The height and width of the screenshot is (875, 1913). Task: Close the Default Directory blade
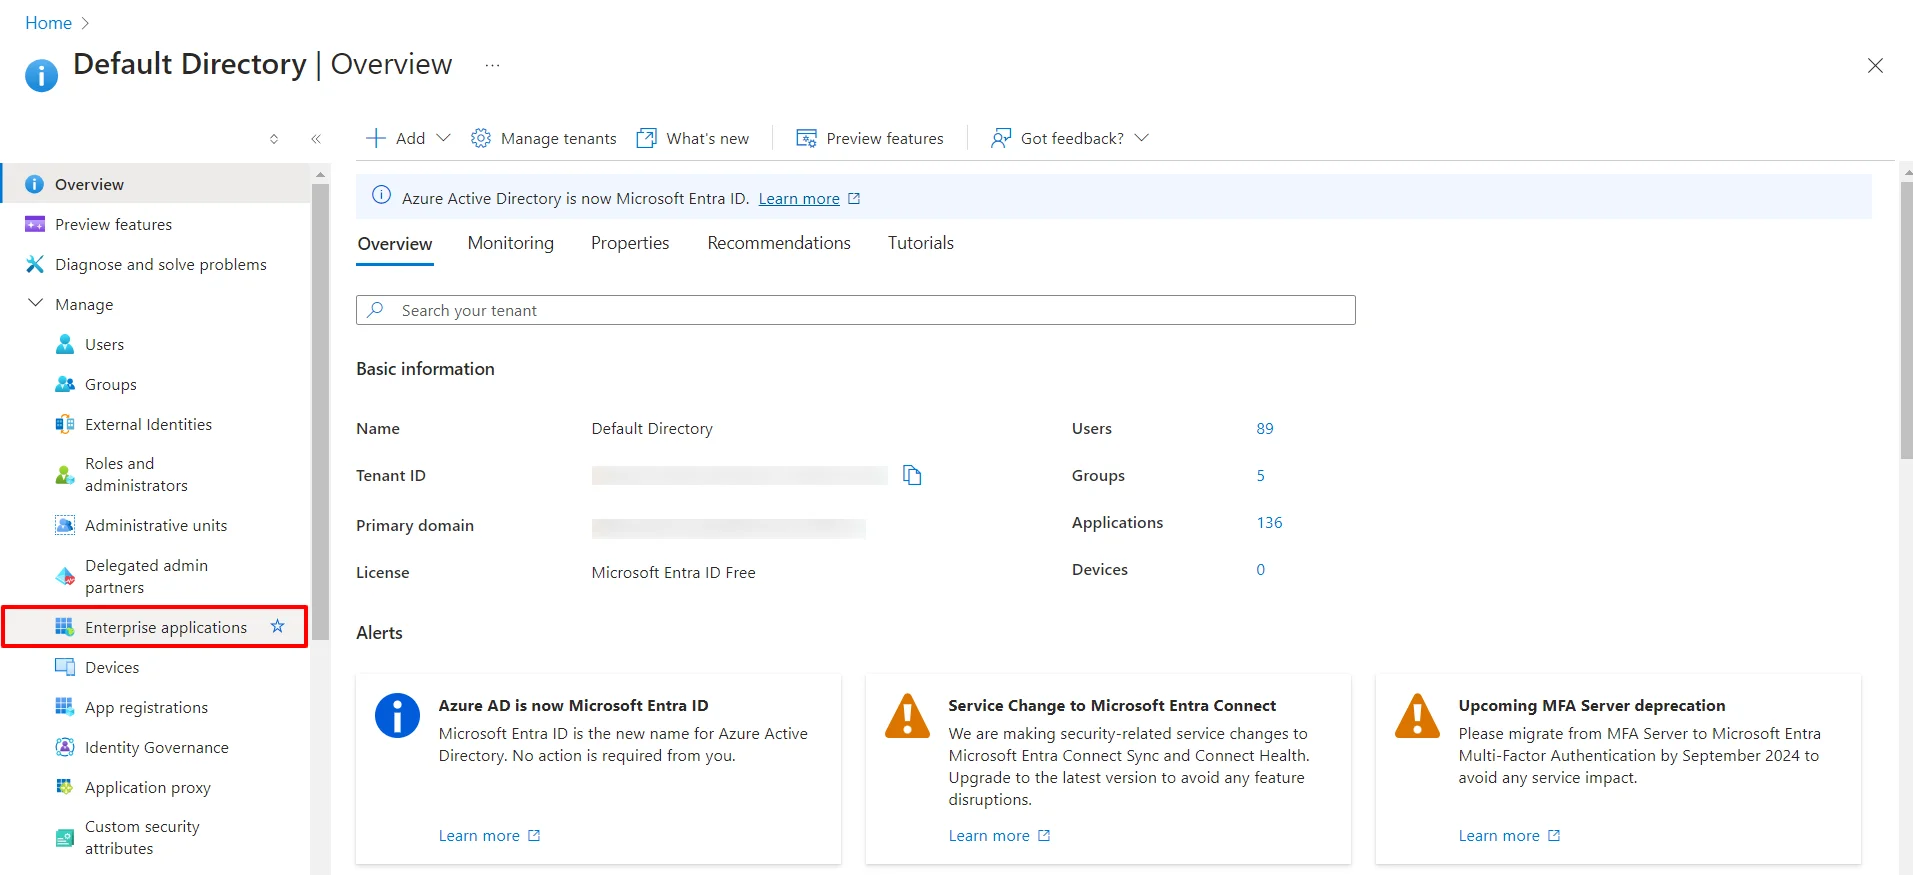[x=1875, y=66]
